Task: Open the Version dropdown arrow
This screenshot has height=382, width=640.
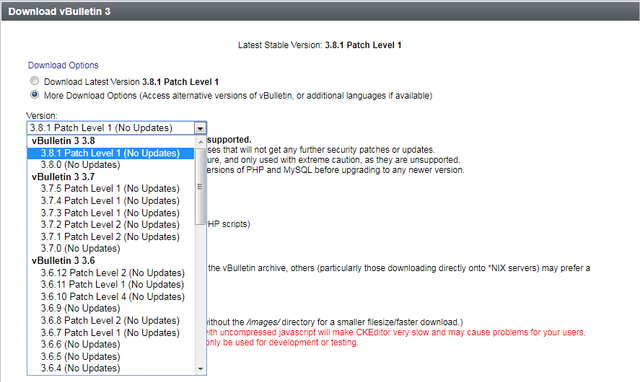Action: click(200, 128)
